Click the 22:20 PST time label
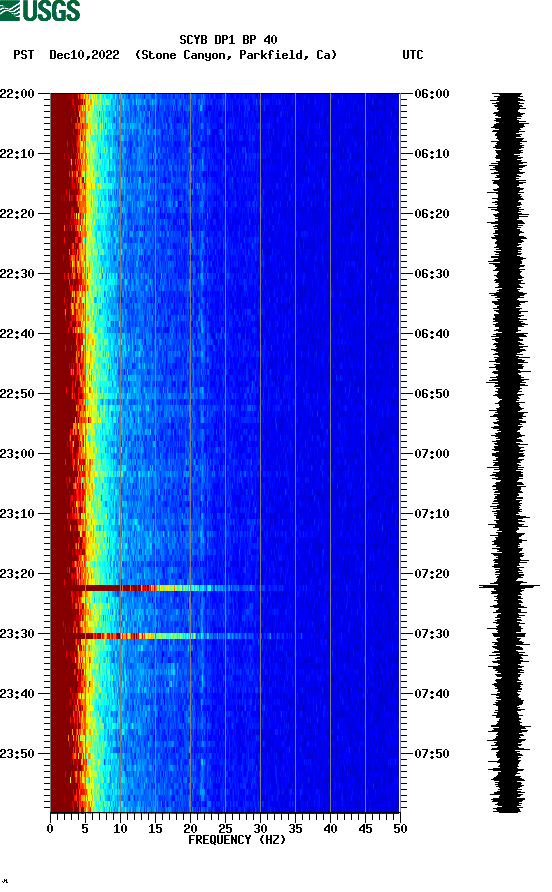Image resolution: width=552 pixels, height=892 pixels. [x=17, y=214]
